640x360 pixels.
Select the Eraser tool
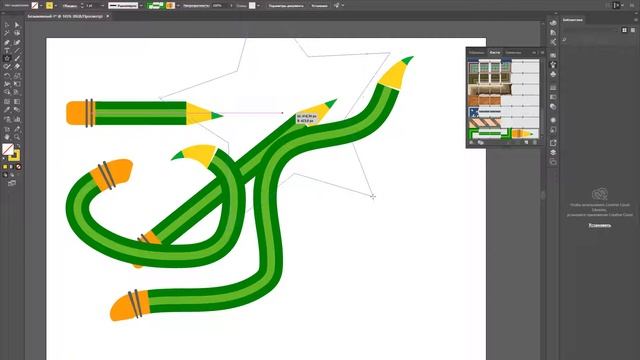(17, 67)
